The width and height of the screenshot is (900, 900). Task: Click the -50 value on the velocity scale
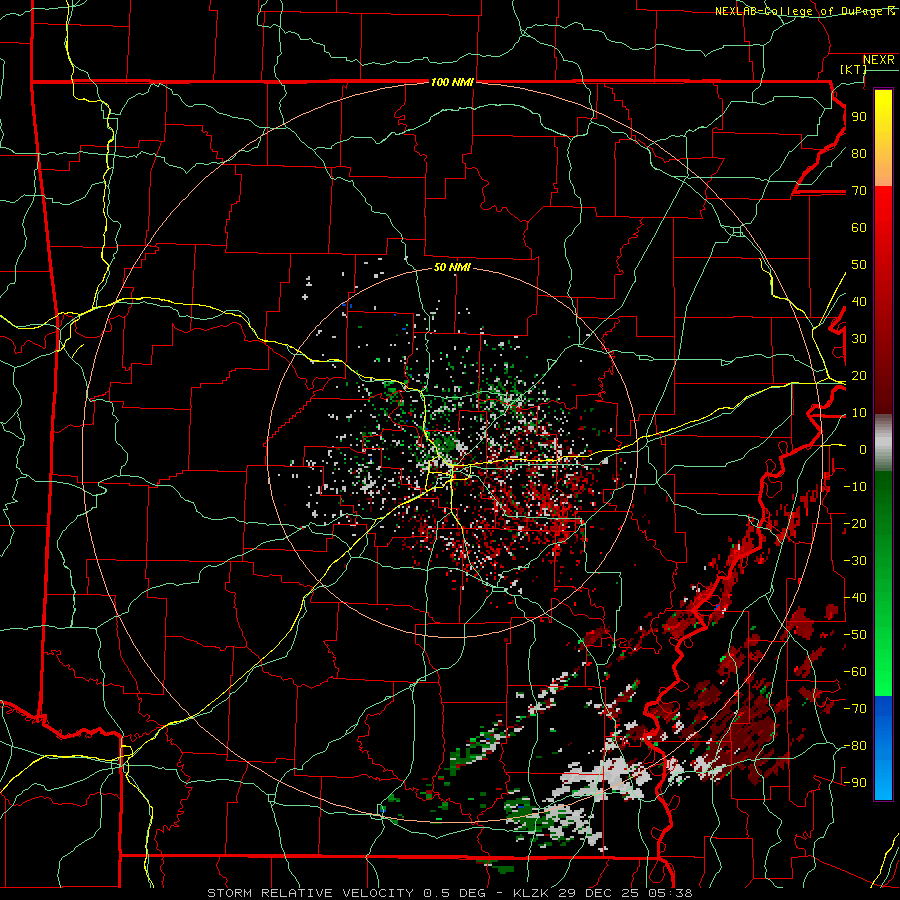coord(855,635)
